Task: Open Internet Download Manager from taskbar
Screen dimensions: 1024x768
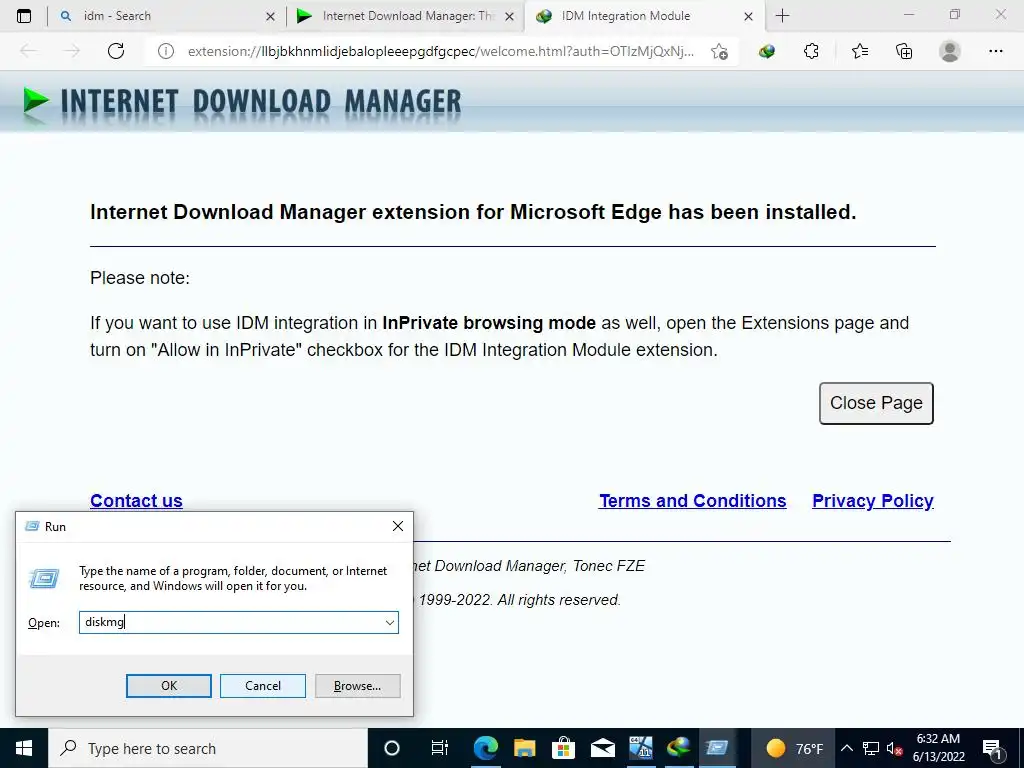Action: (679, 748)
